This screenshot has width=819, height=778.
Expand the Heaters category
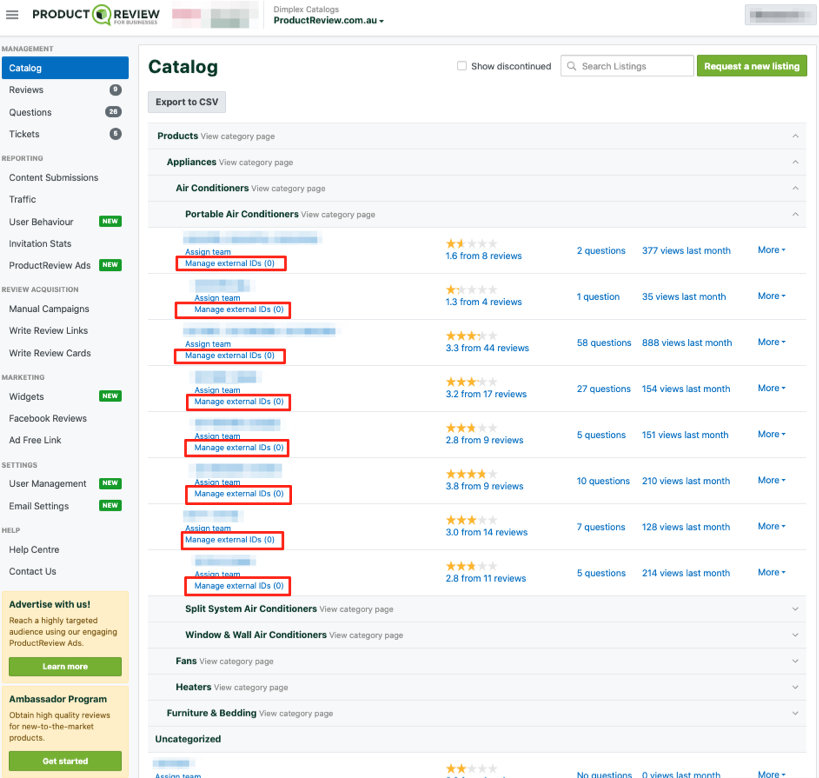795,687
